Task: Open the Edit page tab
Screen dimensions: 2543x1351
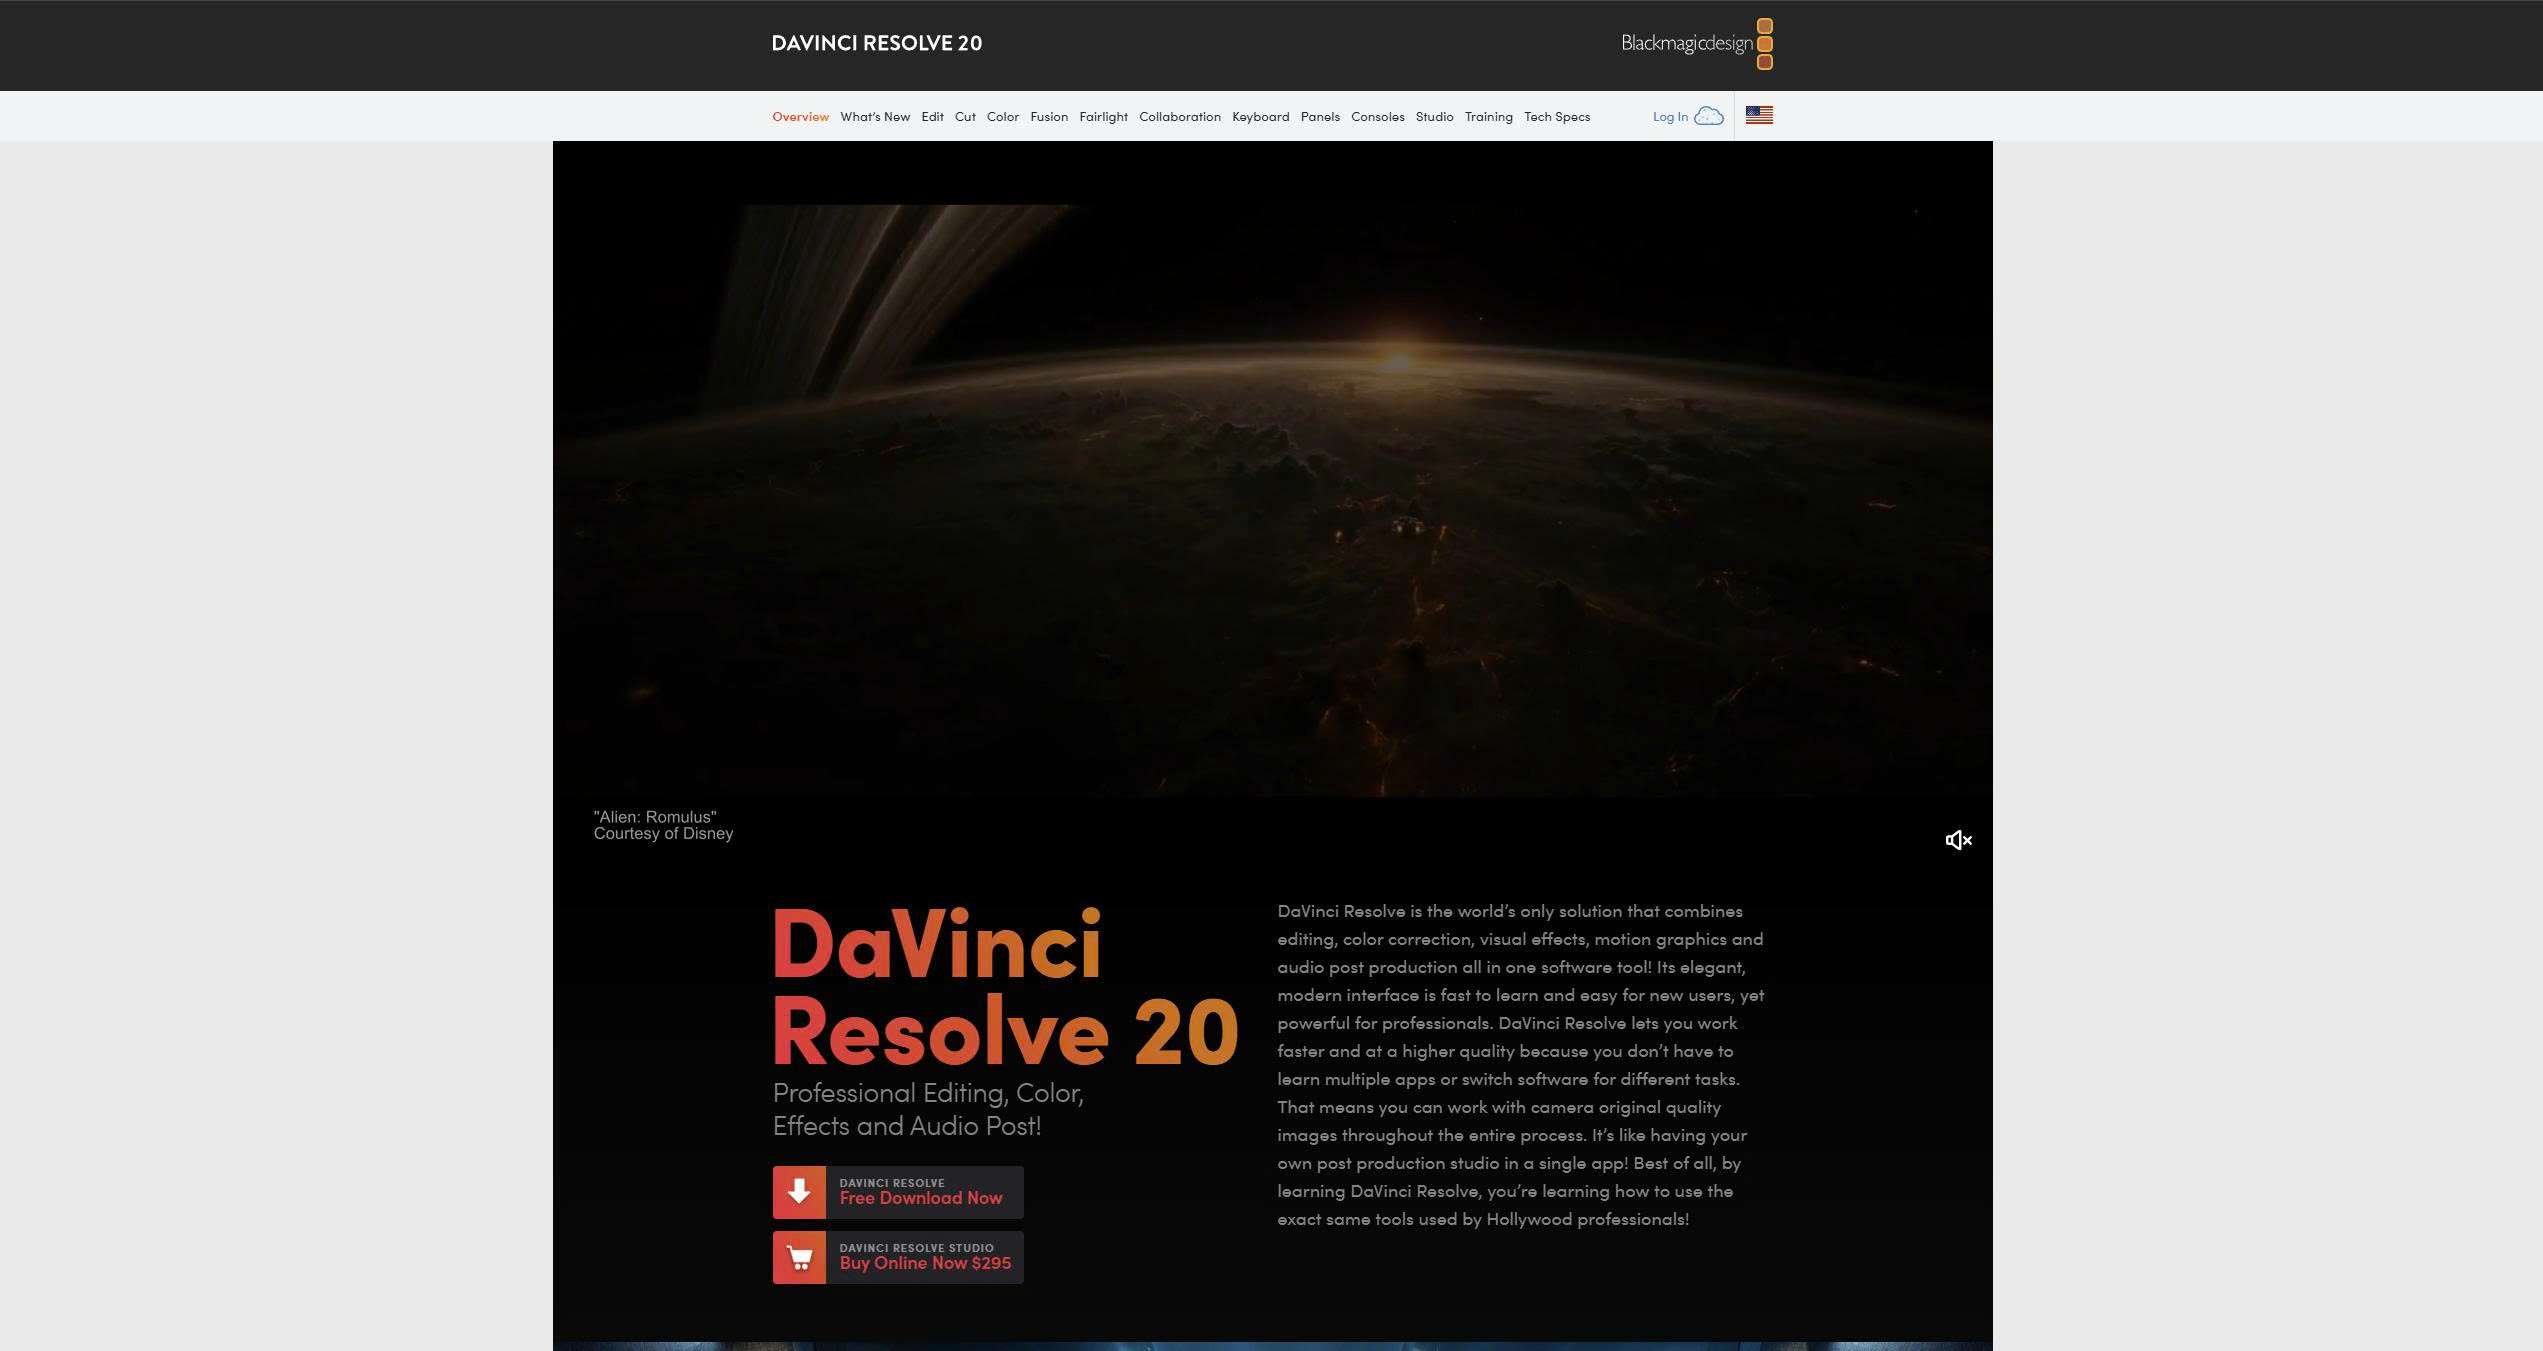Action: (x=932, y=117)
